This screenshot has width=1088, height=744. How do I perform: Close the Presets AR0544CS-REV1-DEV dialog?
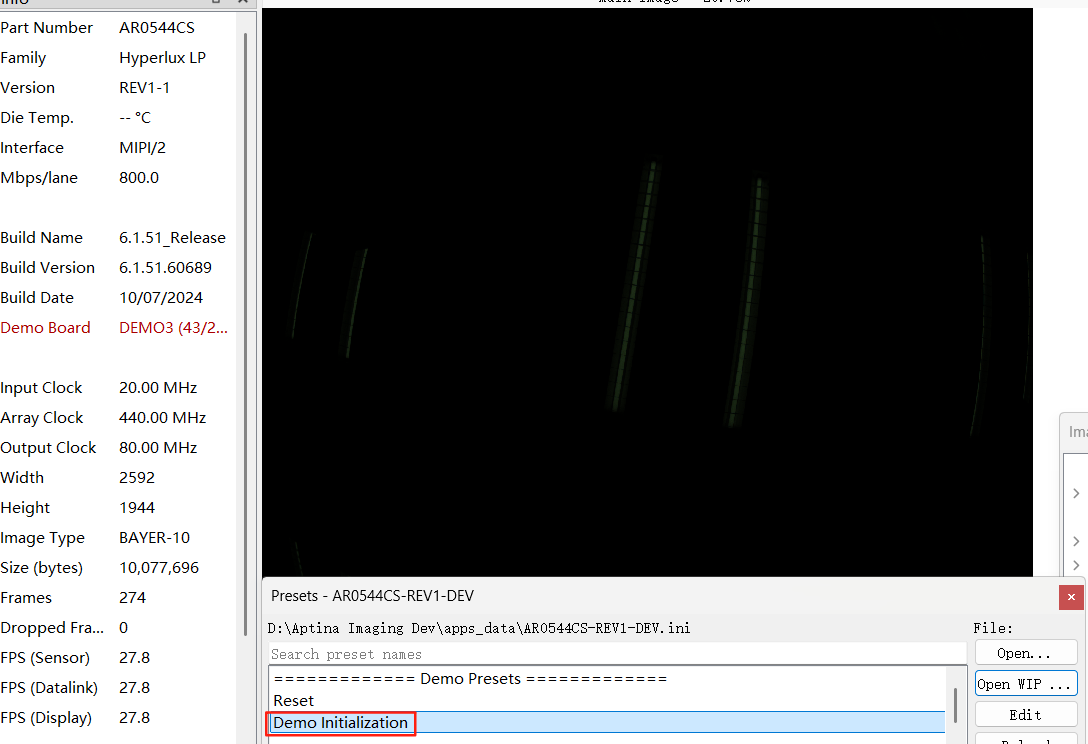(x=1071, y=597)
